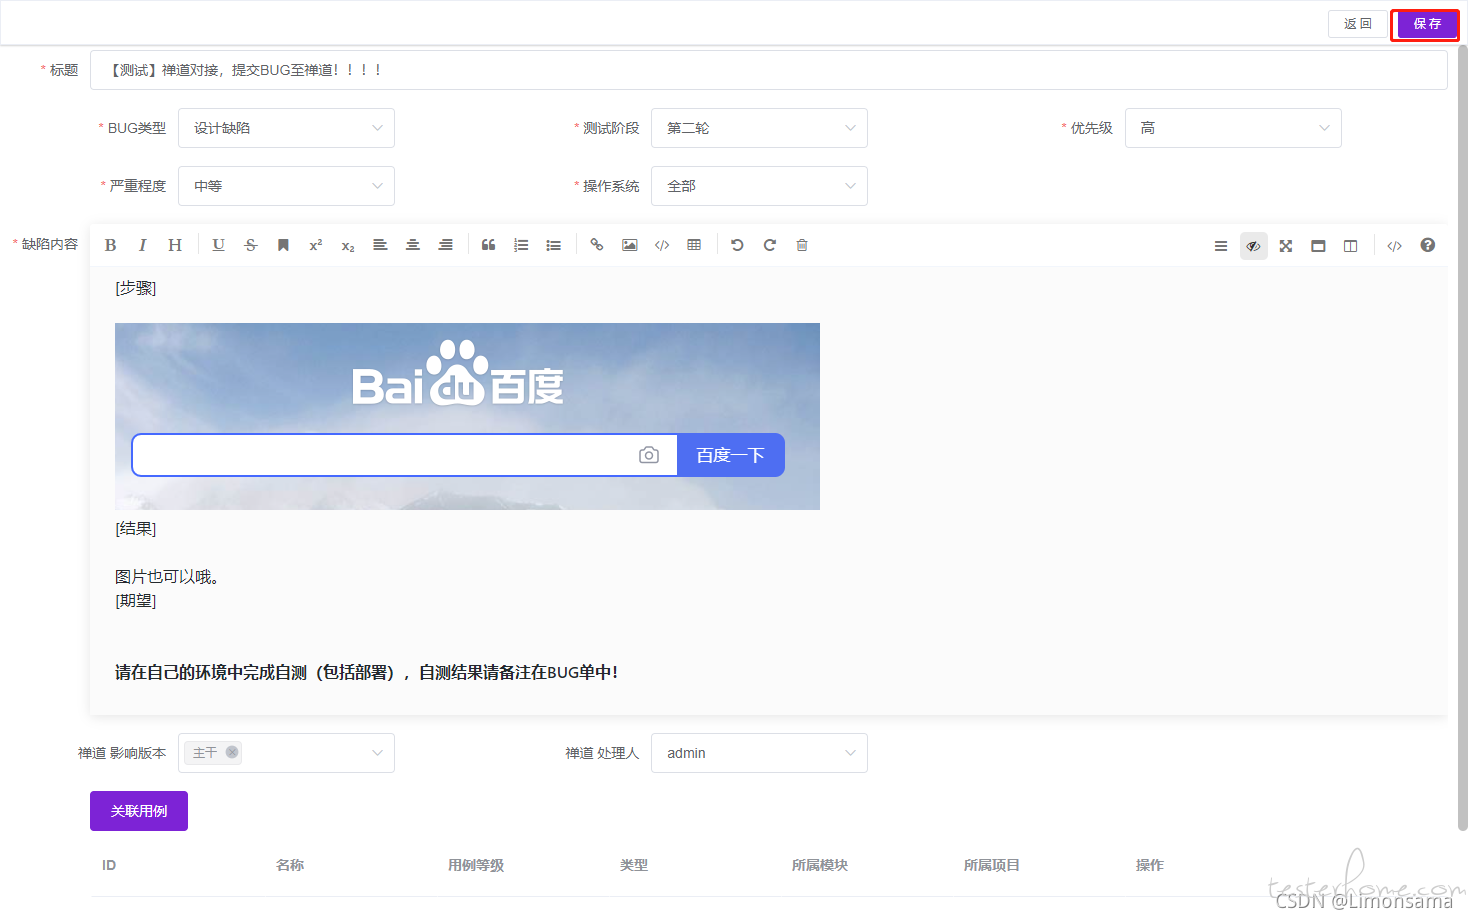Click into the 标题 title field
Screen dimensions: 1468x919
(768, 70)
